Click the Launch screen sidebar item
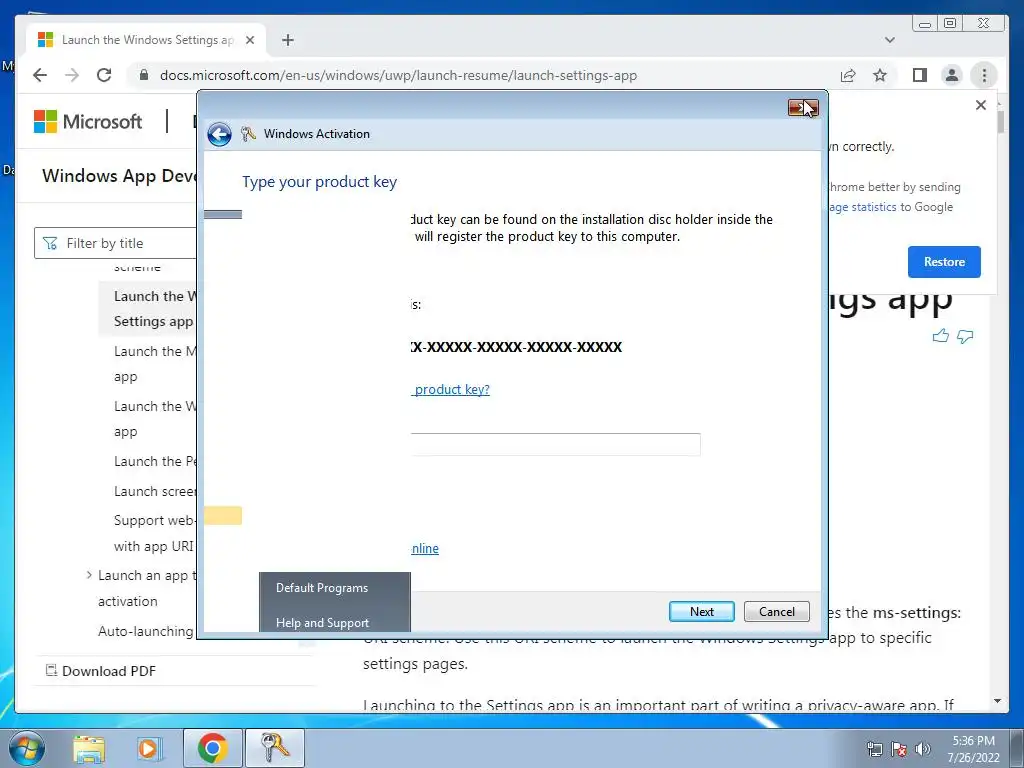The width and height of the screenshot is (1024, 768). 155,491
